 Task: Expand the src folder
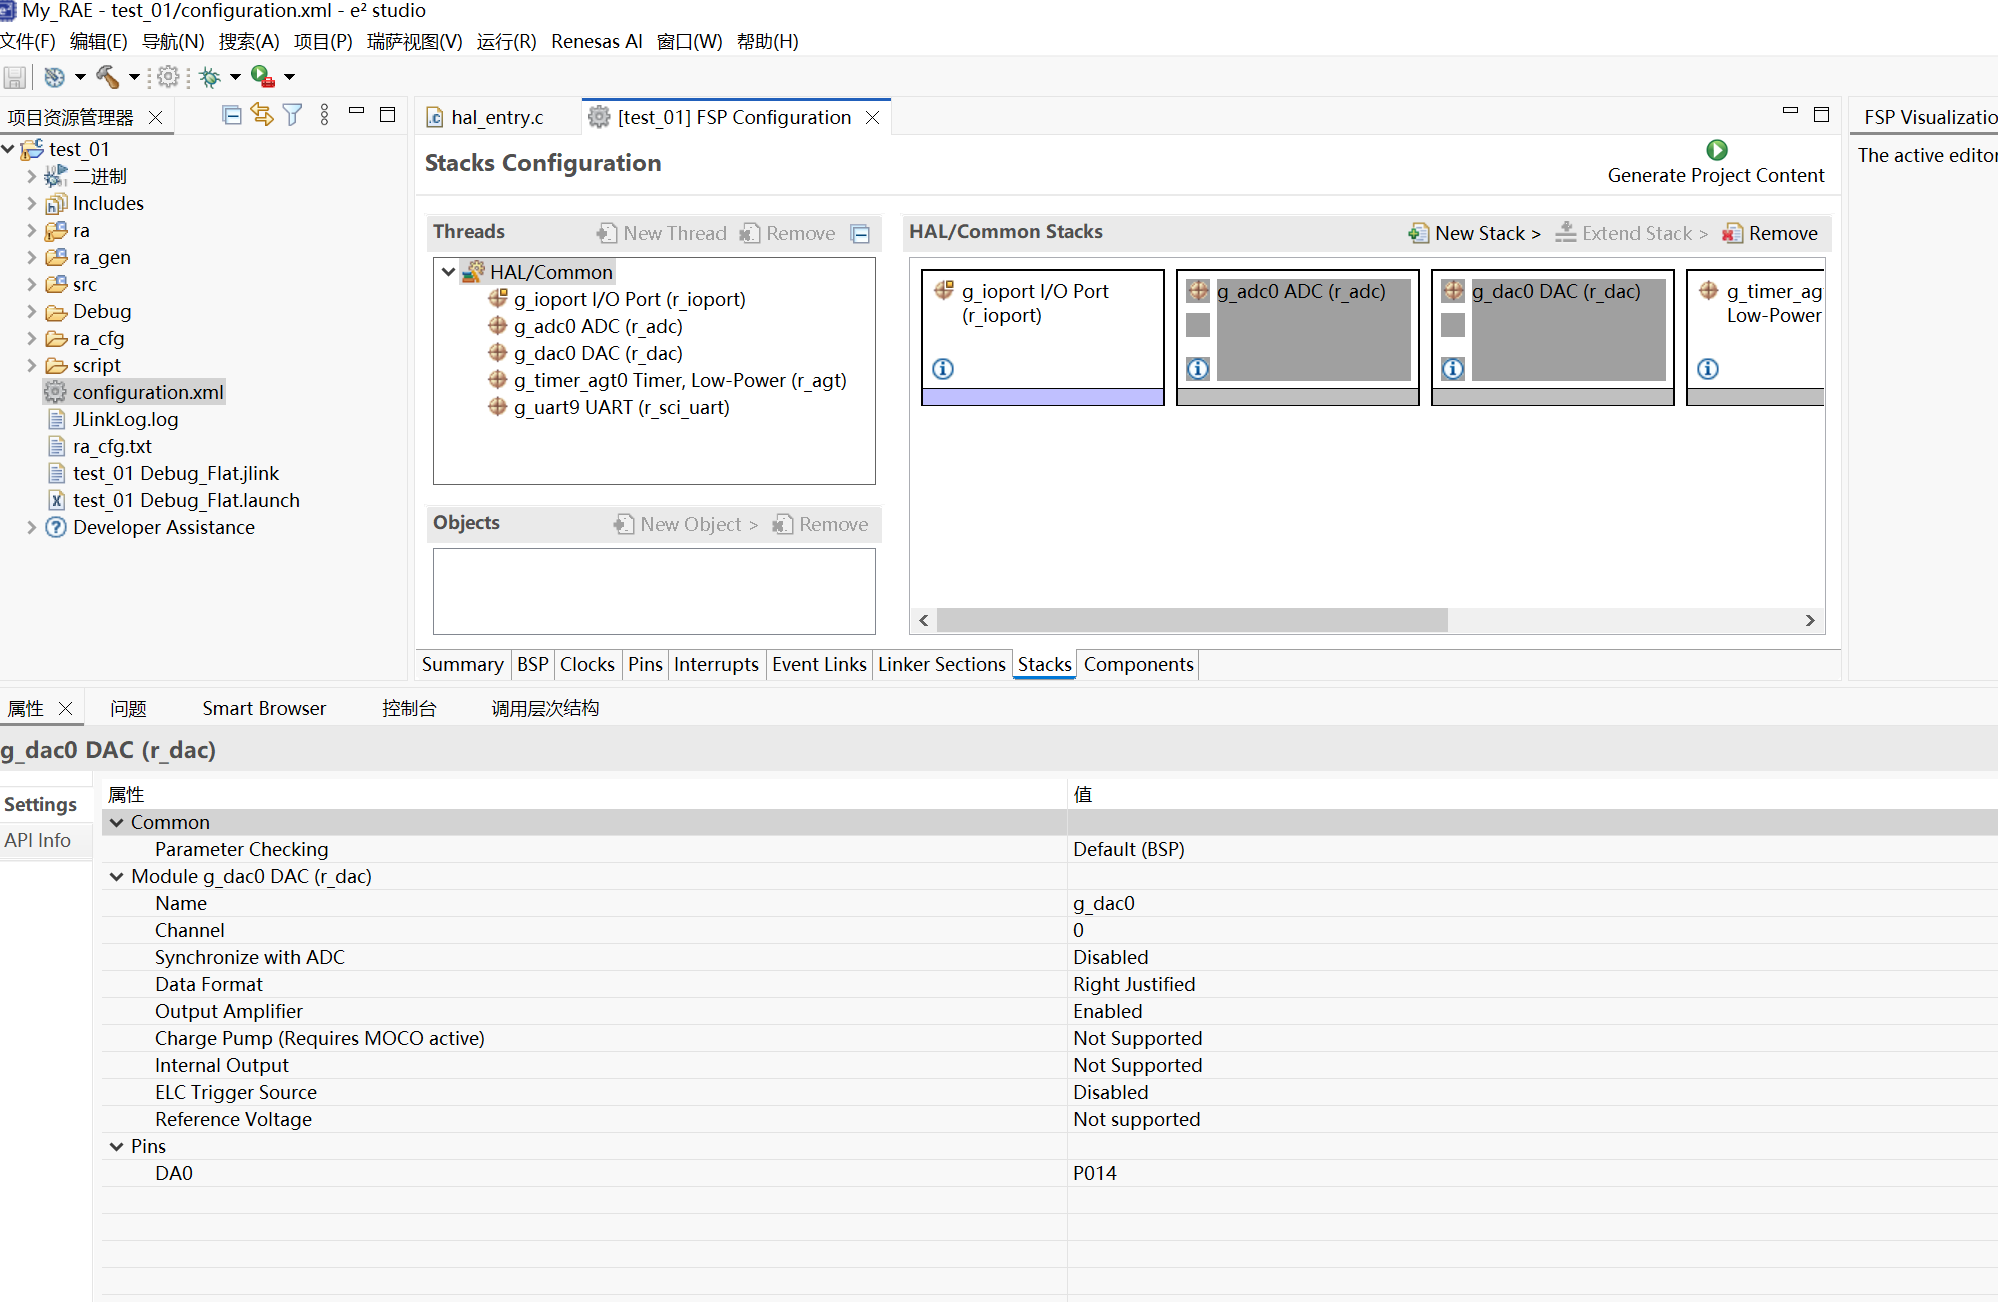coord(31,284)
